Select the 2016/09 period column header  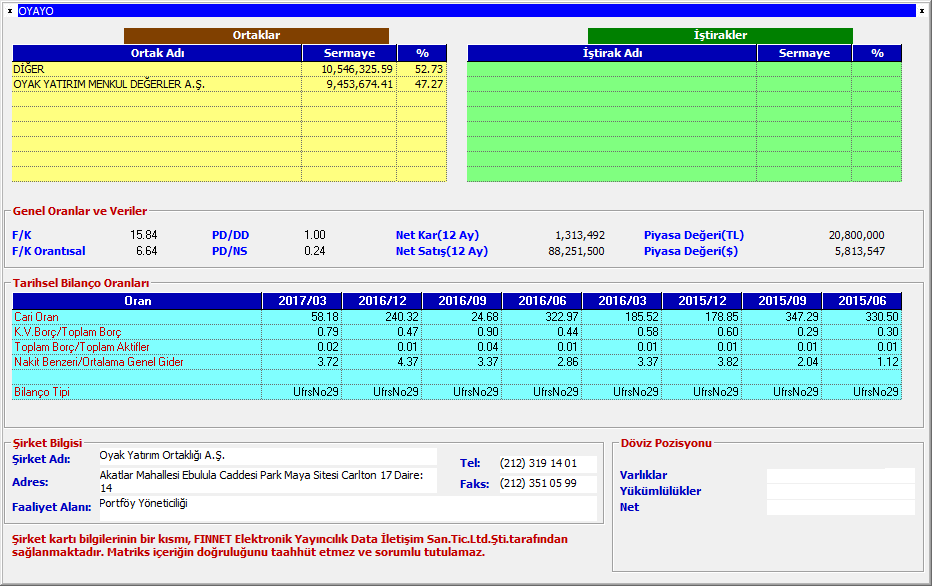[462, 301]
